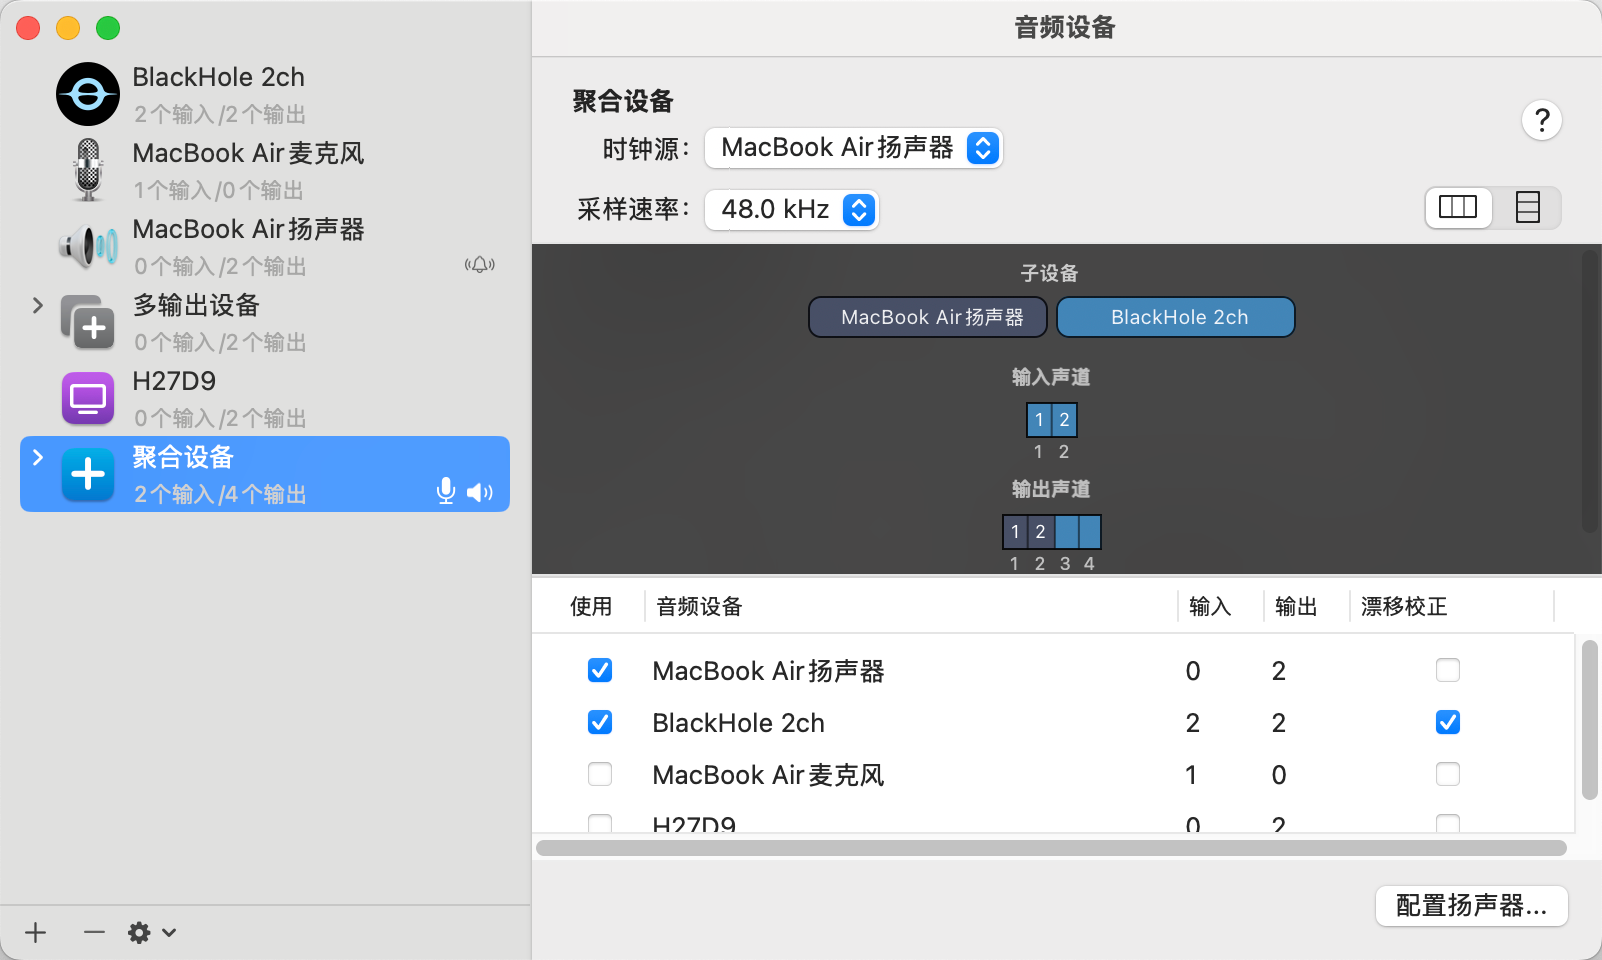This screenshot has height=960, width=1602.
Task: Remove device with the minus button
Action: pos(94,933)
